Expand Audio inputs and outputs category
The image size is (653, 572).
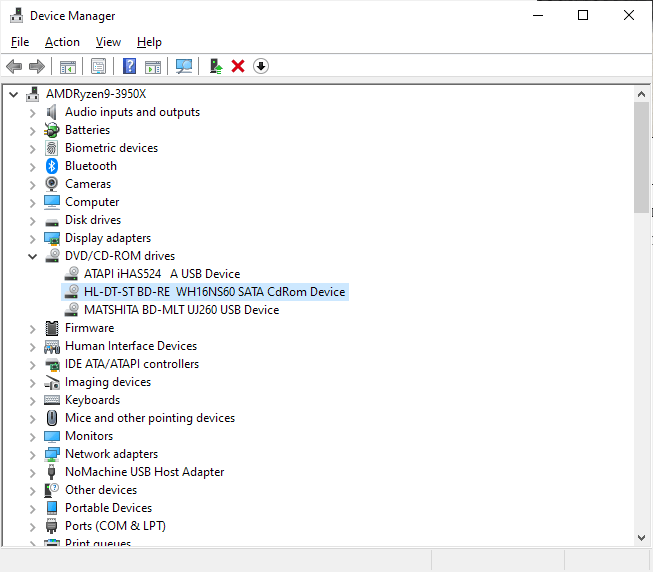click(32, 113)
